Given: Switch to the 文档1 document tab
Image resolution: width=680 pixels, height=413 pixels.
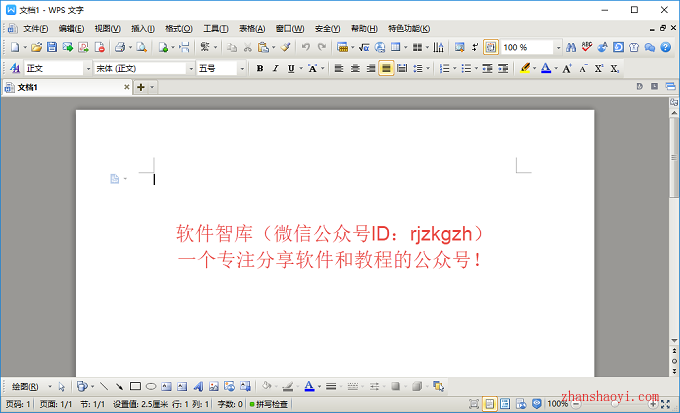Looking at the screenshot, I should (66, 87).
